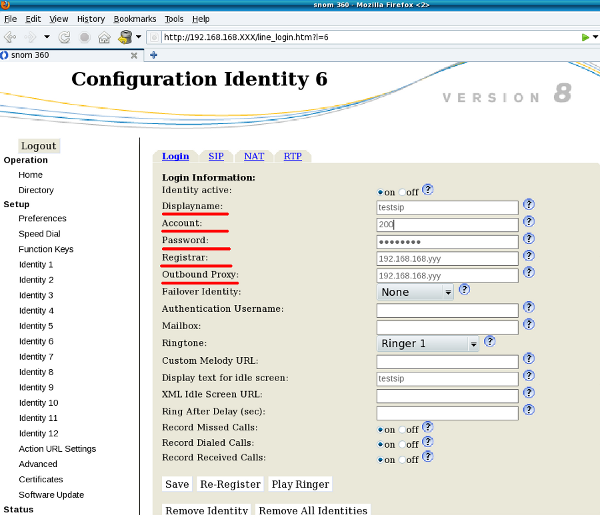600x519 pixels.
Task: Open help icon beside Ringtone dropdown
Action: coord(490,341)
